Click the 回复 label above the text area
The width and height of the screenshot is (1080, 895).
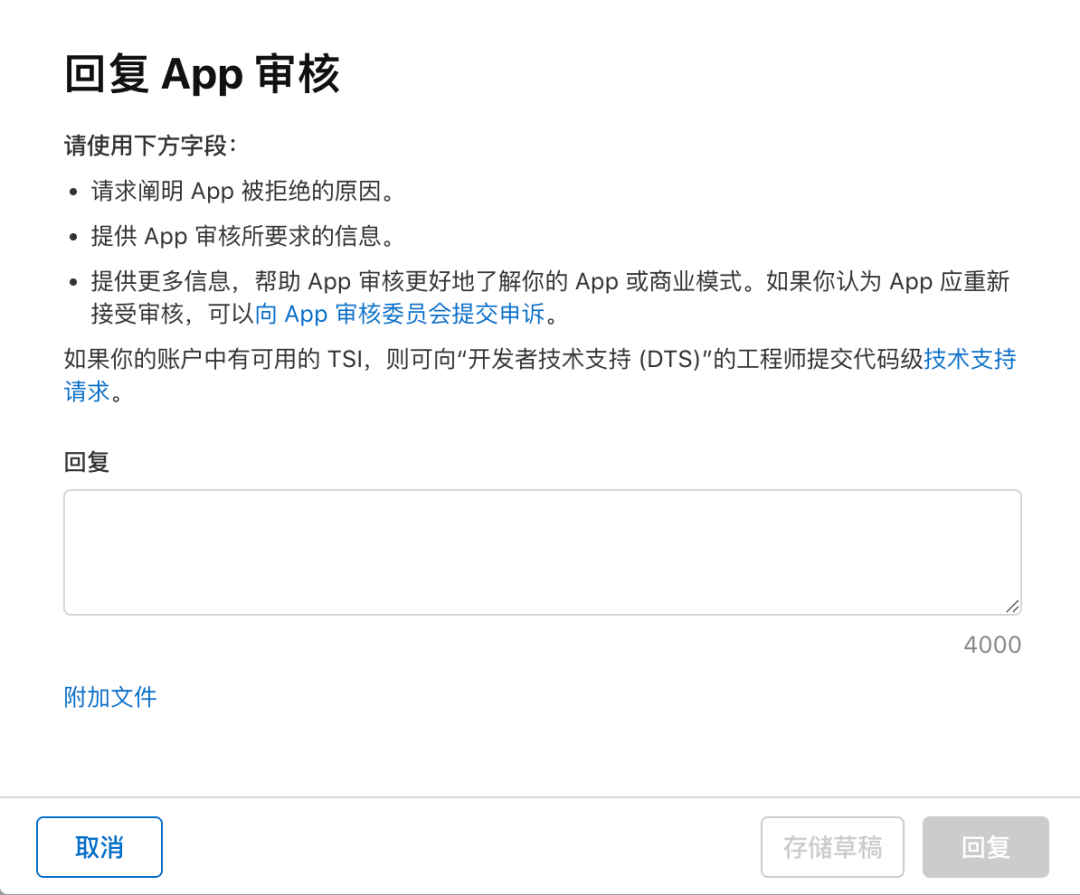[87, 462]
